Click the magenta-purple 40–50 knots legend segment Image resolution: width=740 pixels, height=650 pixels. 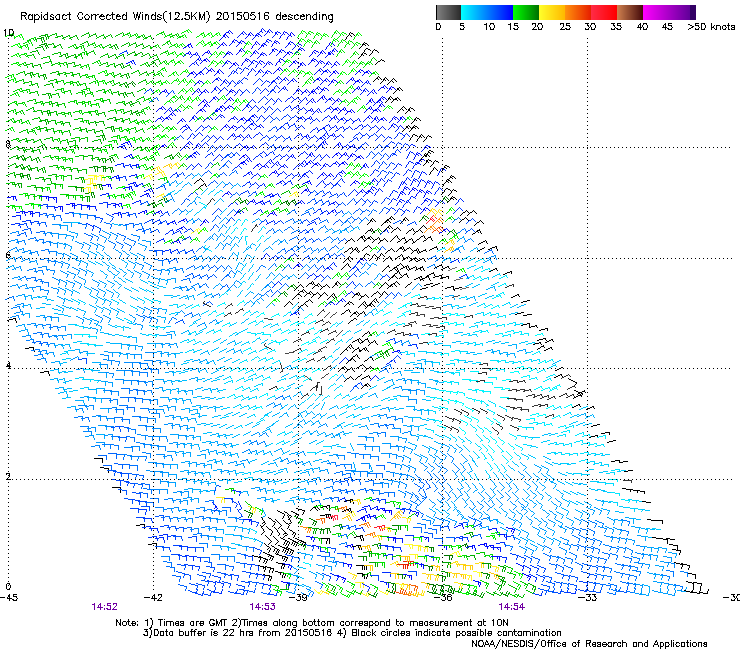click(669, 12)
